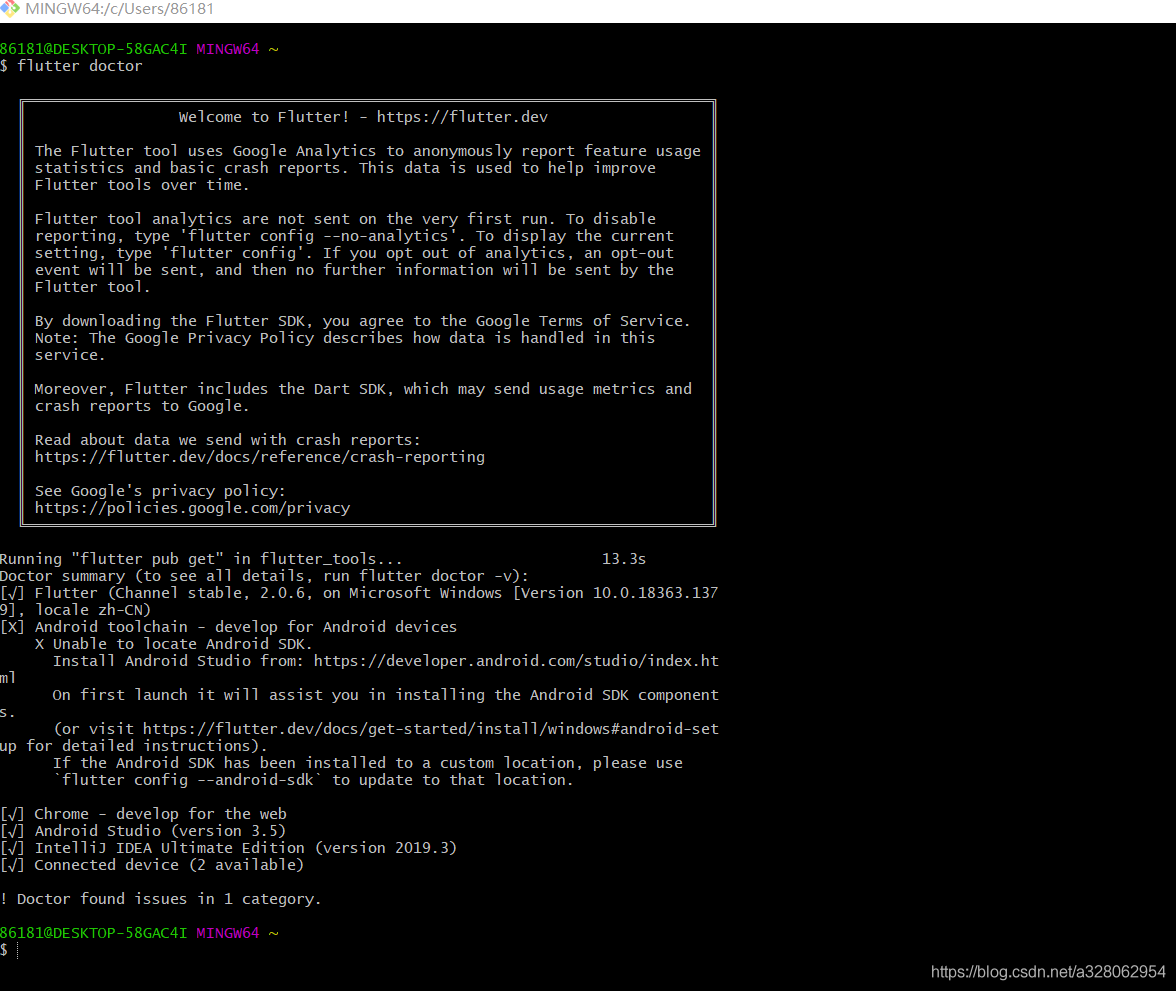This screenshot has width=1176, height=991.
Task: Click 'Doctor found issues in 1 category.' text
Action: point(169,899)
